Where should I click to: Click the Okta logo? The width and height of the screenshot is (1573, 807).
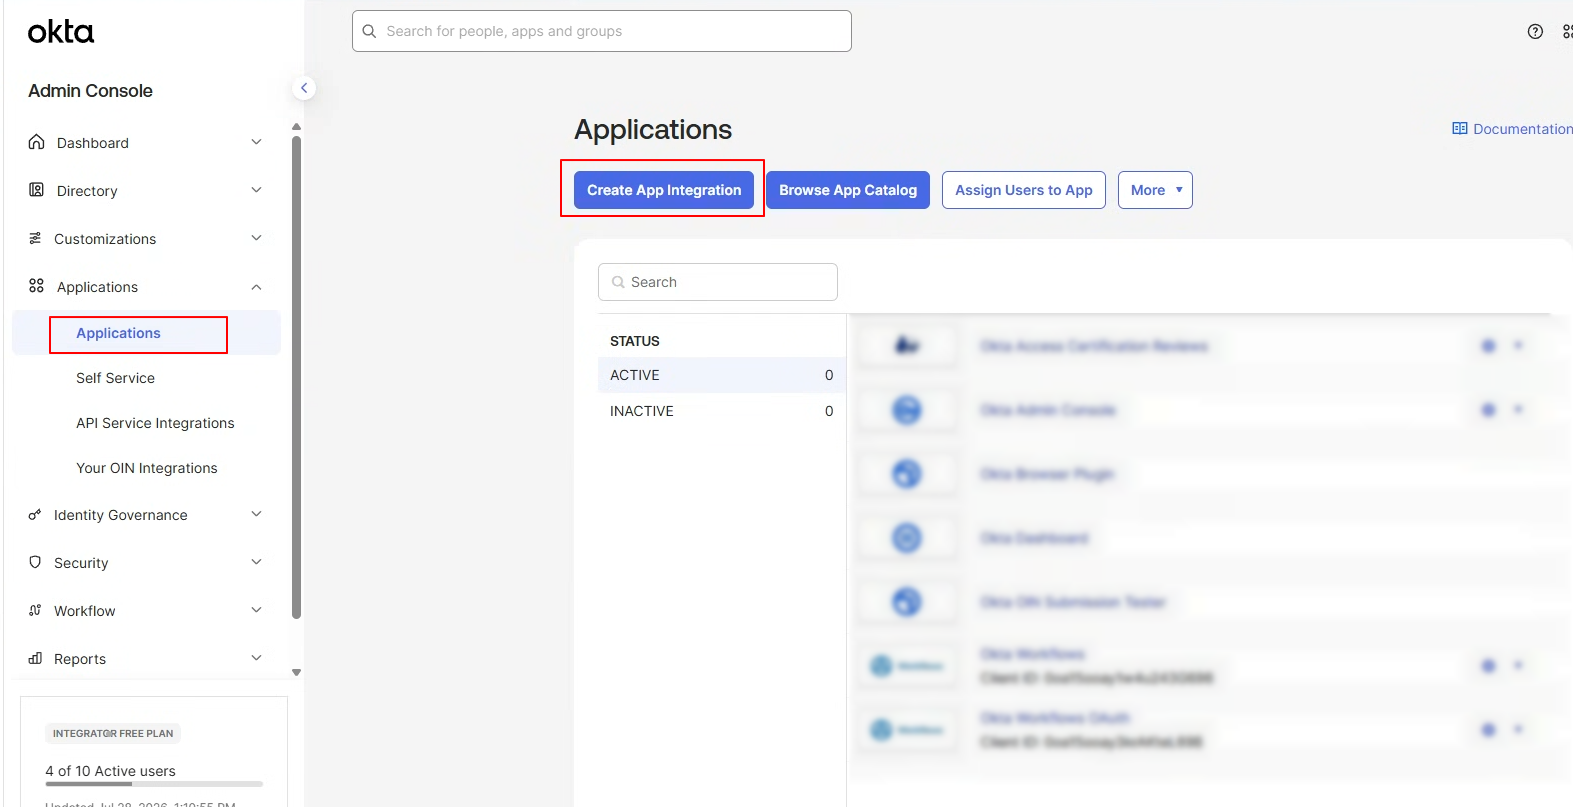61,32
